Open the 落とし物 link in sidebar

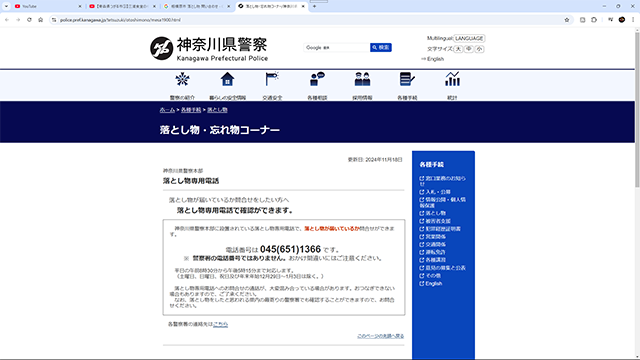click(436, 213)
